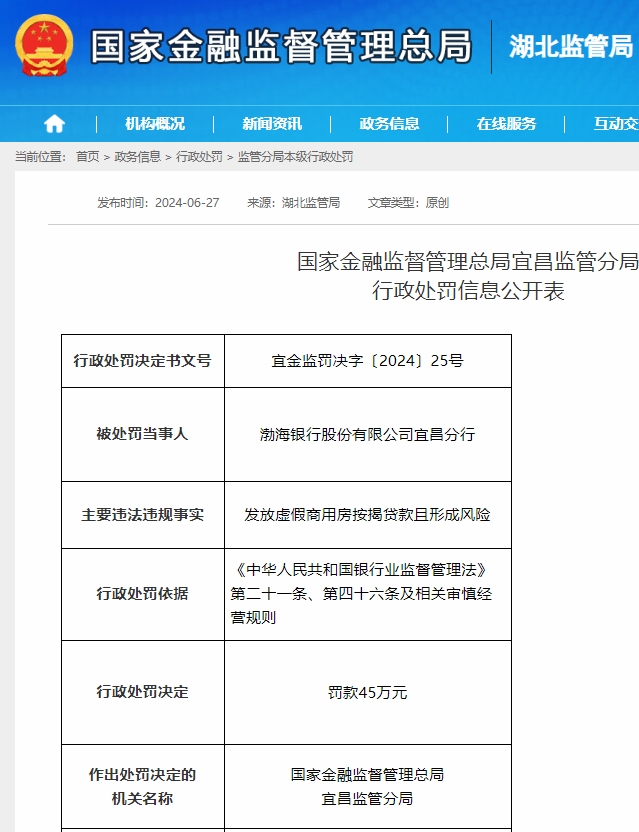Click 国家金融监督管理总局 site title
Viewport: 639px width, 832px height.
pos(281,46)
